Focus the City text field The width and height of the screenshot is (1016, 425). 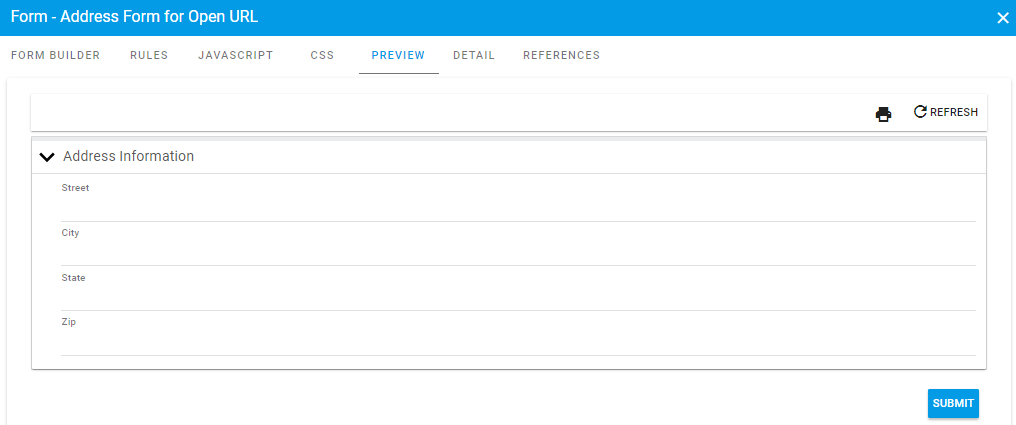[518, 253]
